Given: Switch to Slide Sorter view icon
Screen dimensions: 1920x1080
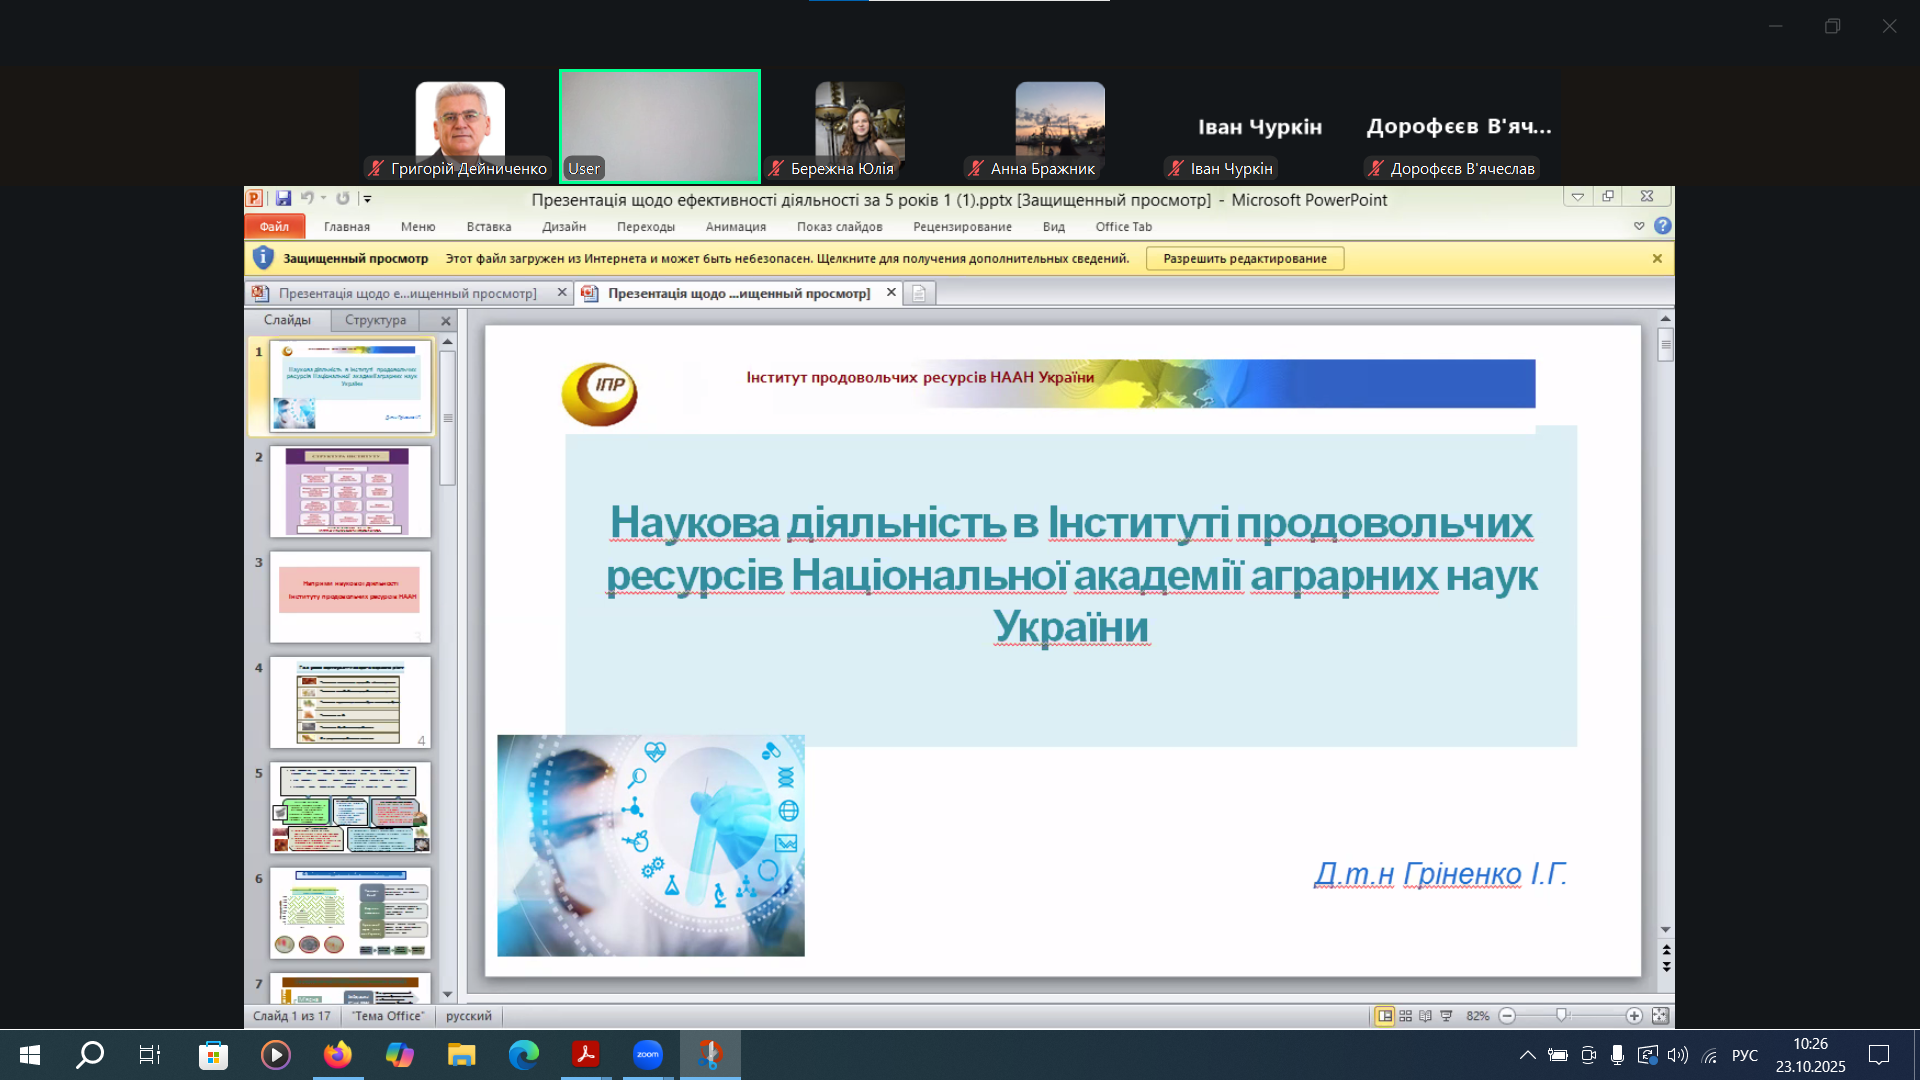Looking at the screenshot, I should 1405,1016.
